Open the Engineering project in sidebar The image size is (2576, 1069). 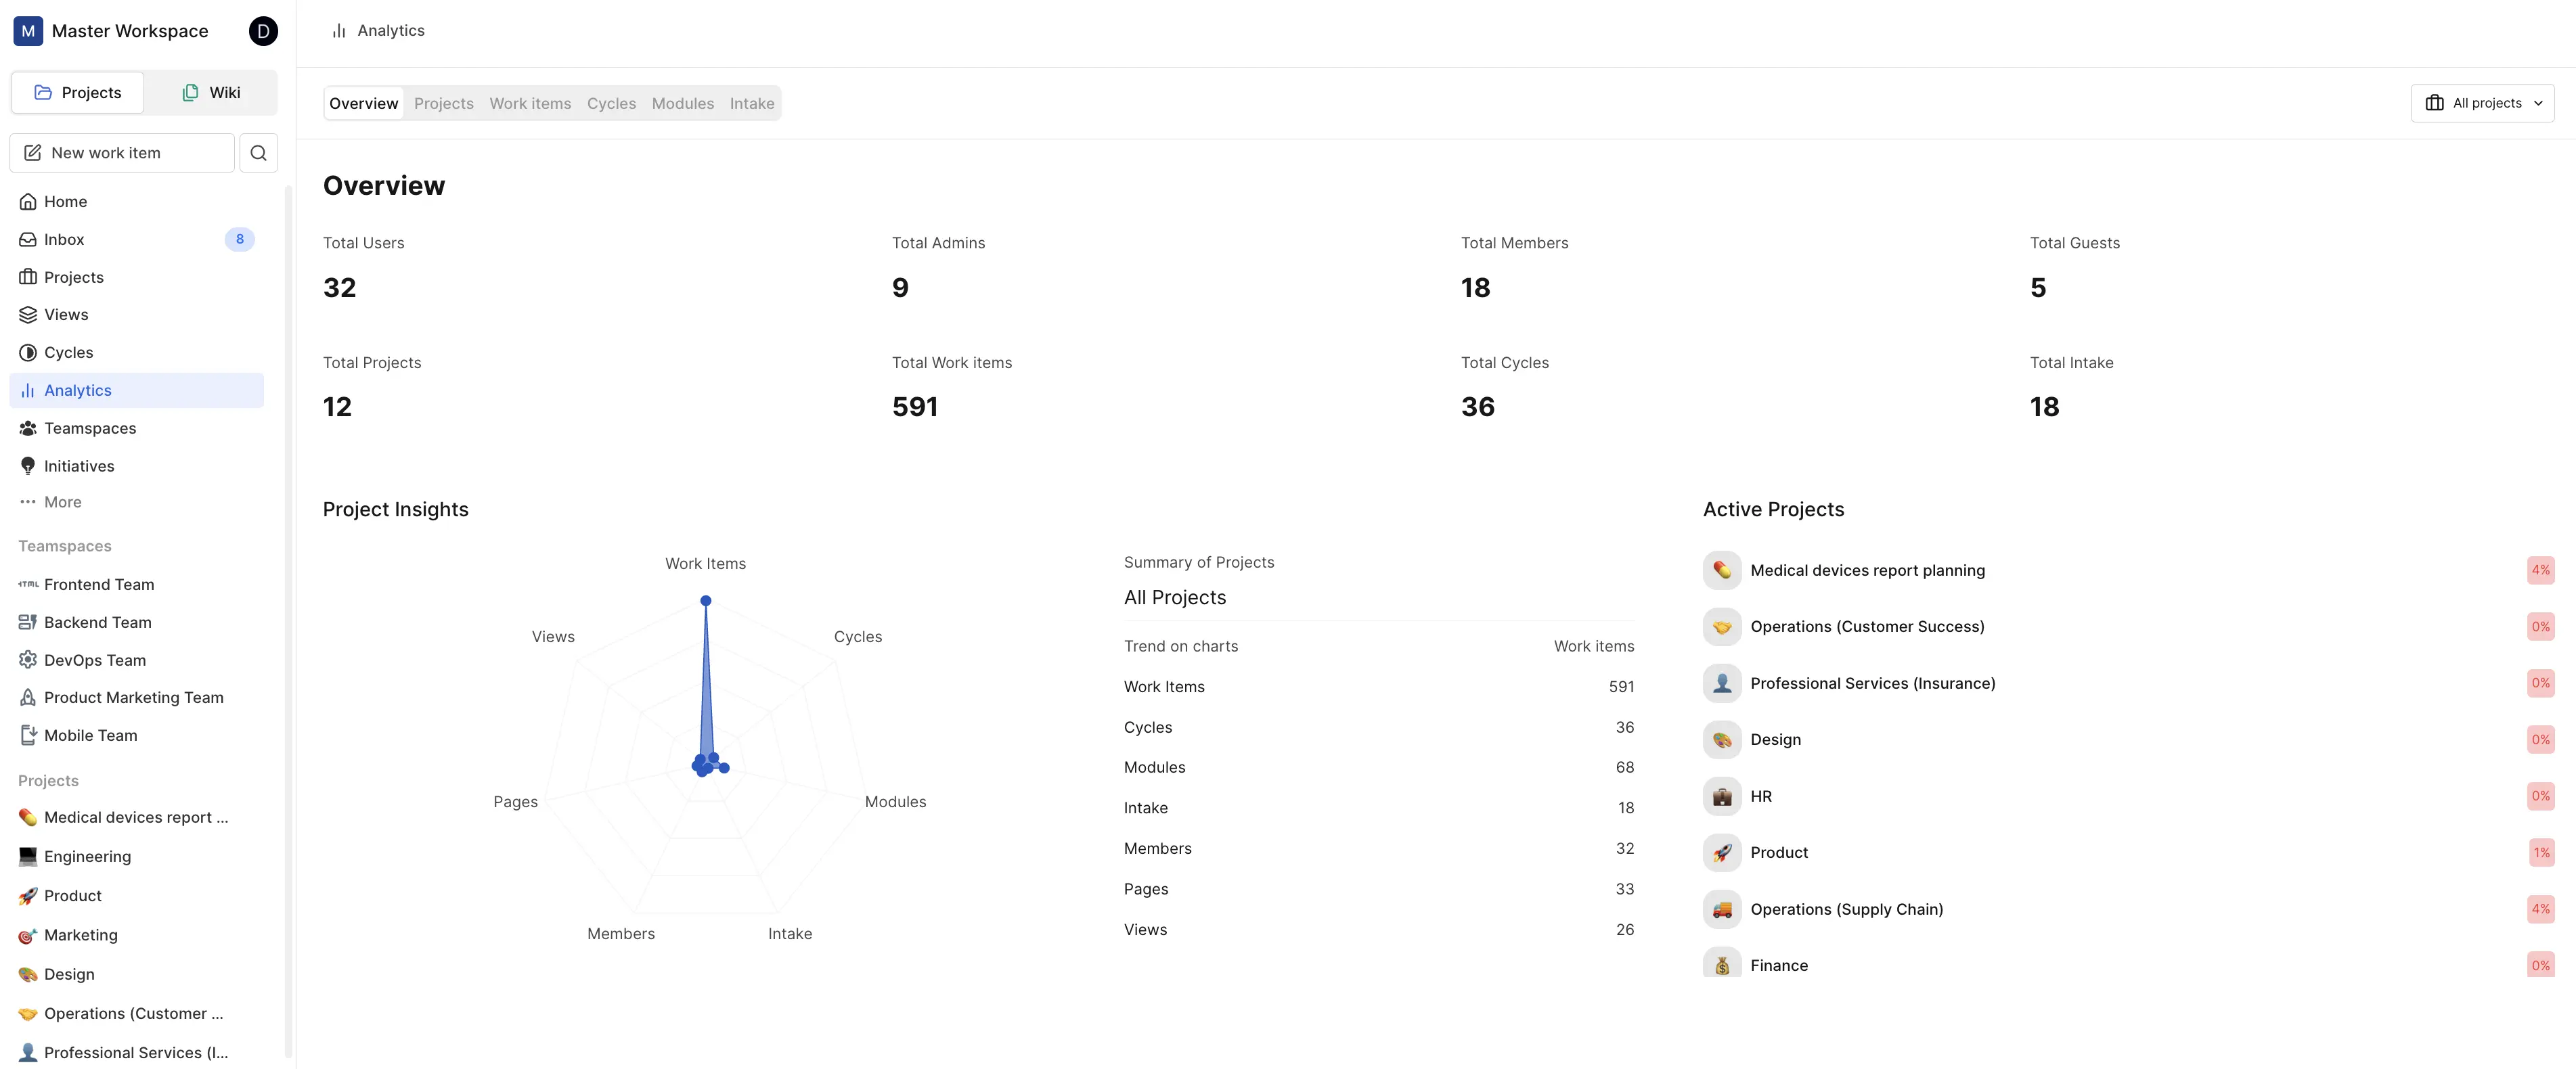136,856
